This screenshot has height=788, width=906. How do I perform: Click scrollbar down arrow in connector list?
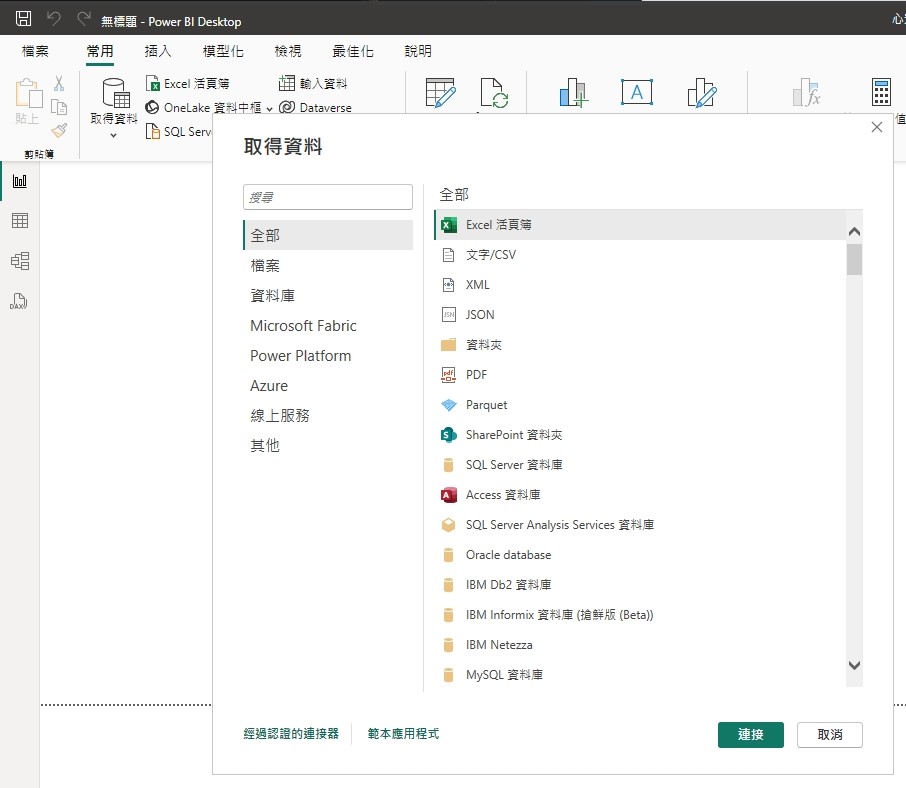854,665
